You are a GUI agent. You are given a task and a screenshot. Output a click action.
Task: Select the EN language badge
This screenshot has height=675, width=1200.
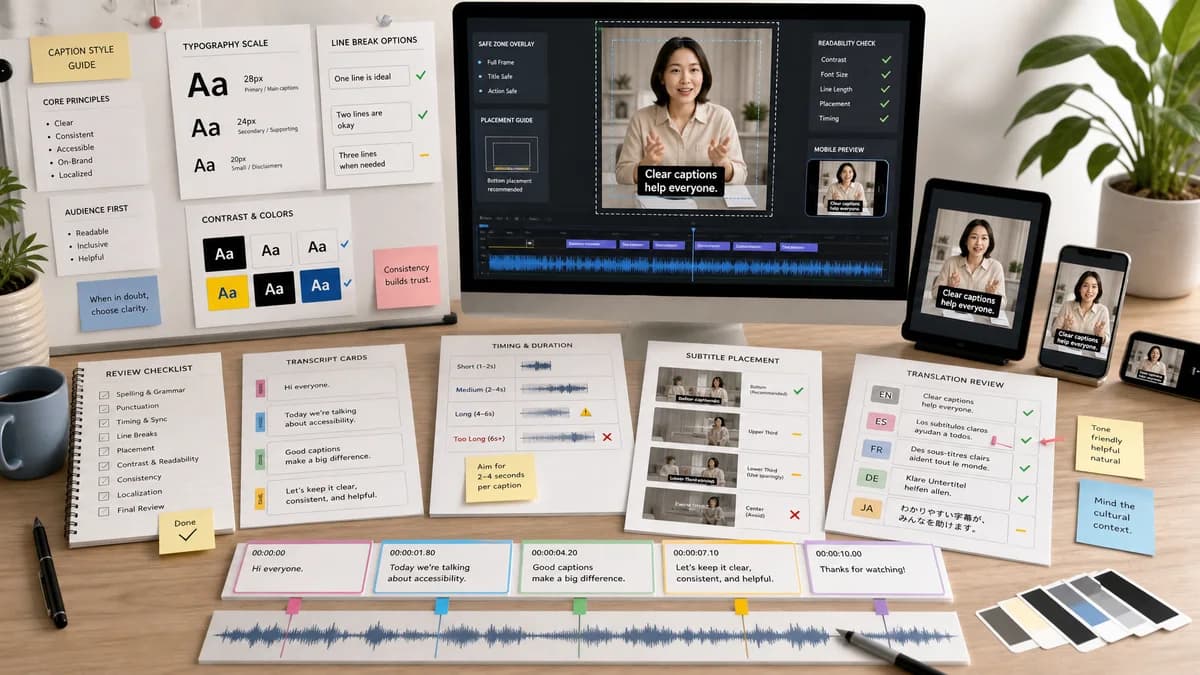[884, 395]
